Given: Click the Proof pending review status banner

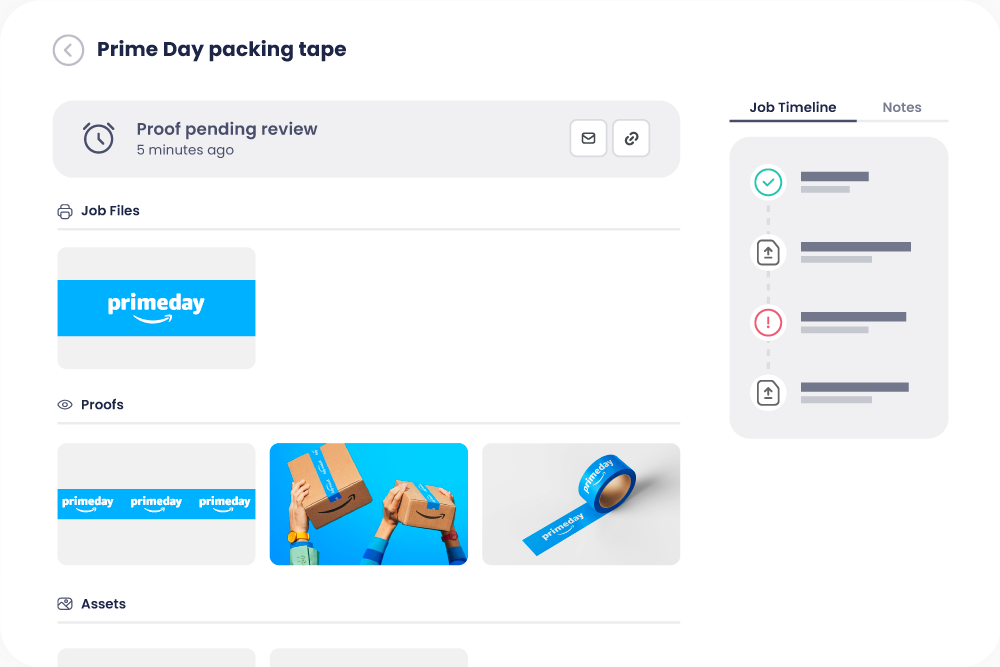Looking at the screenshot, I should pyautogui.click(x=367, y=139).
